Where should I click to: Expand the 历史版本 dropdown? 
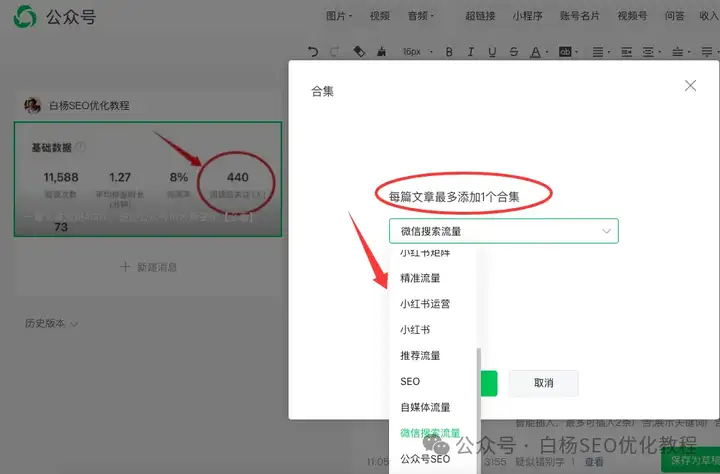click(x=51, y=323)
